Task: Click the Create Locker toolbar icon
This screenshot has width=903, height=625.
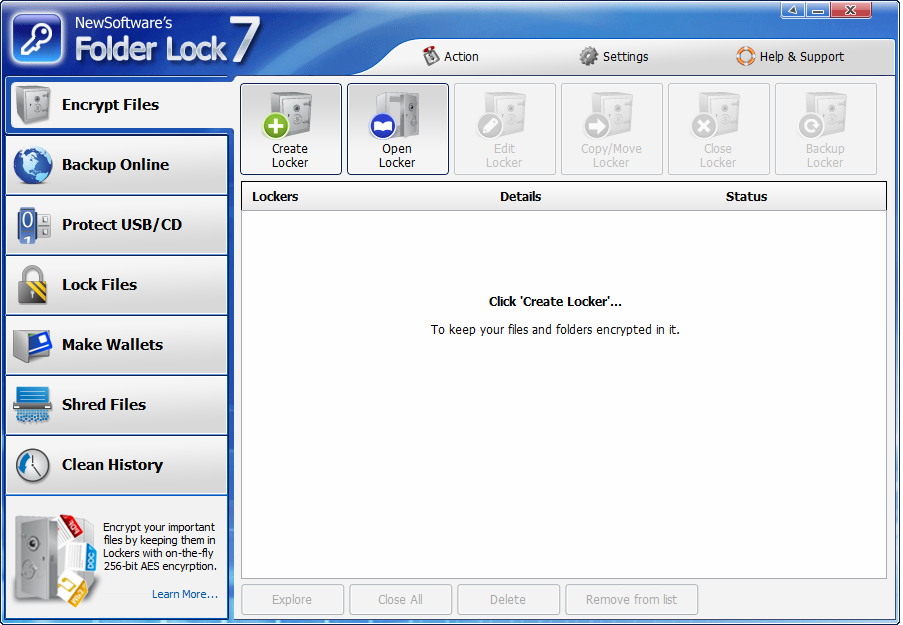Action: [x=290, y=129]
